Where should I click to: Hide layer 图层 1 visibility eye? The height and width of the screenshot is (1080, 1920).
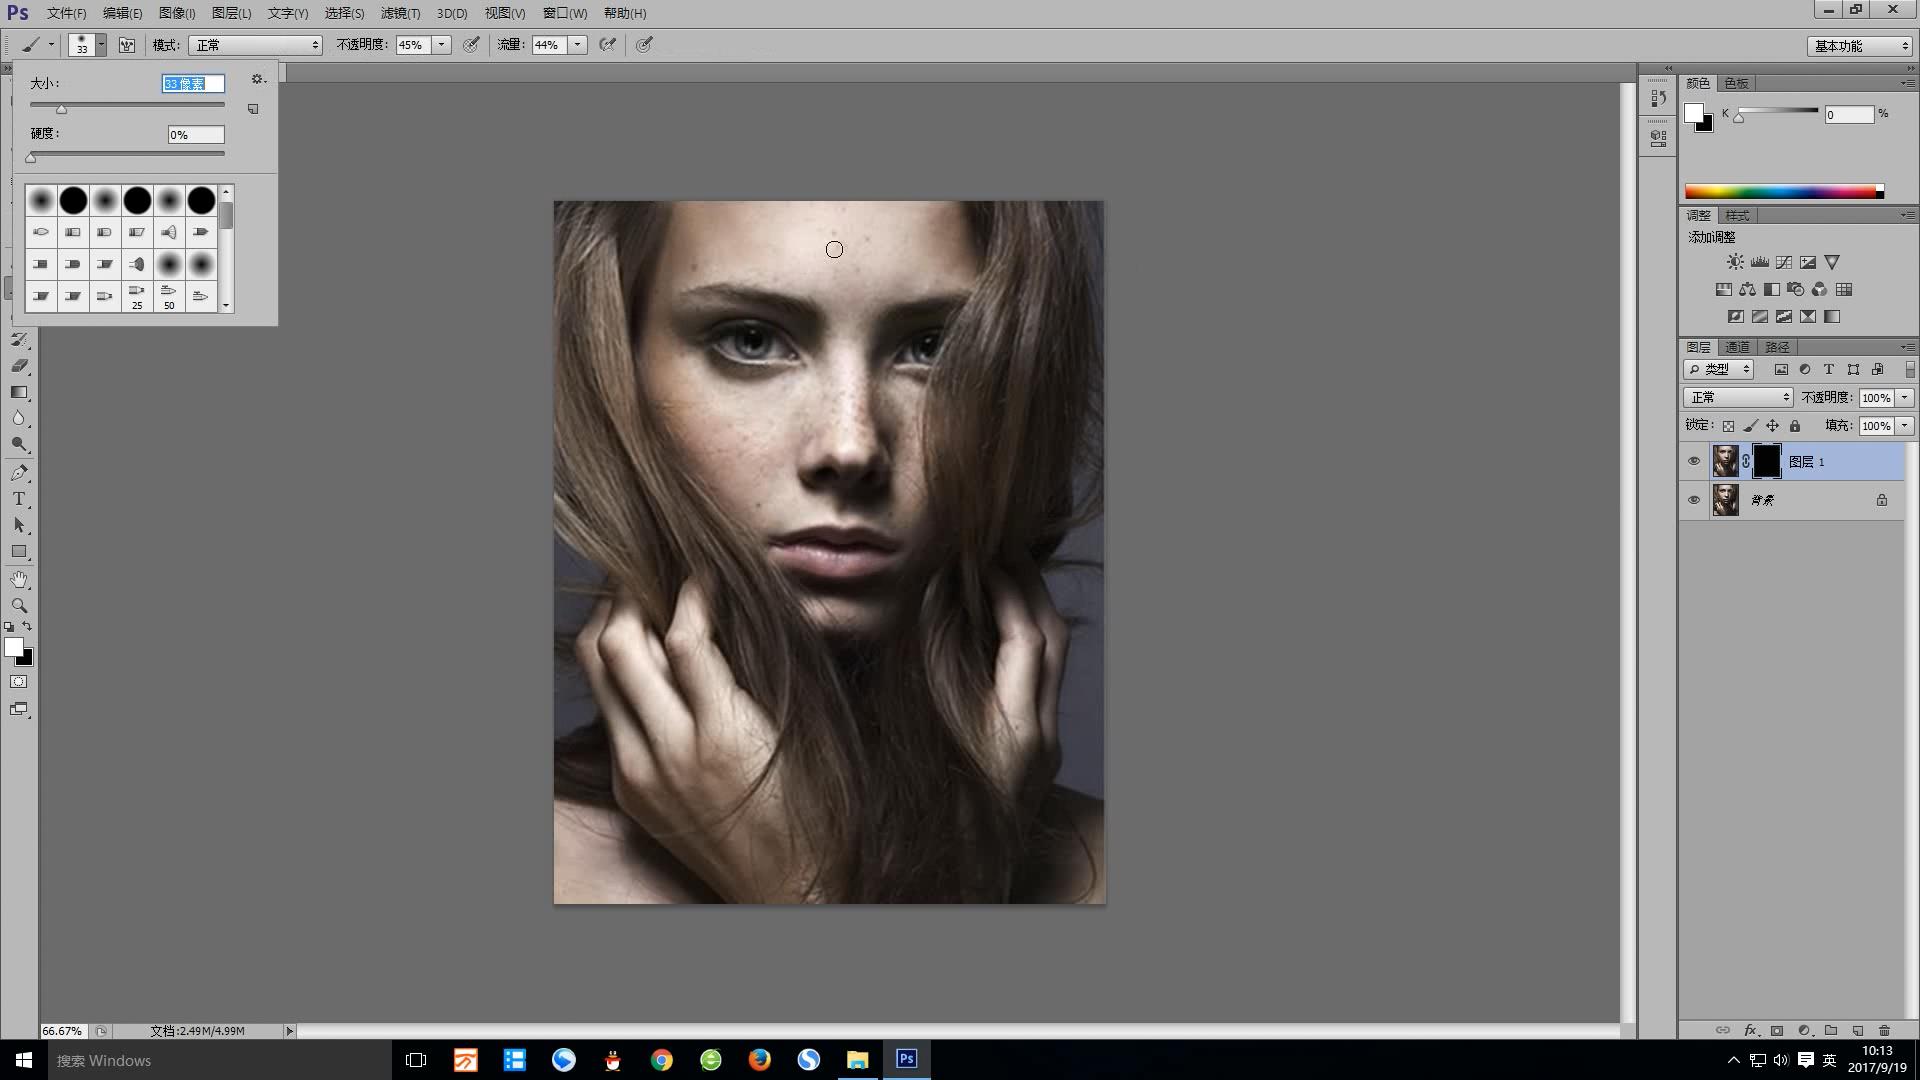[x=1693, y=461]
